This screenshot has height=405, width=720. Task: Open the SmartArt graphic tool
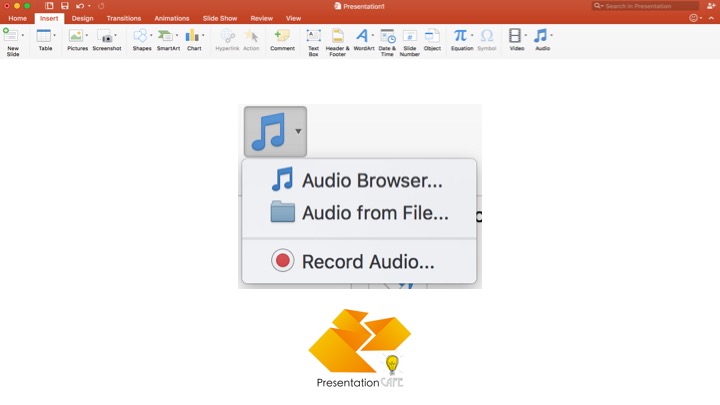pos(167,38)
